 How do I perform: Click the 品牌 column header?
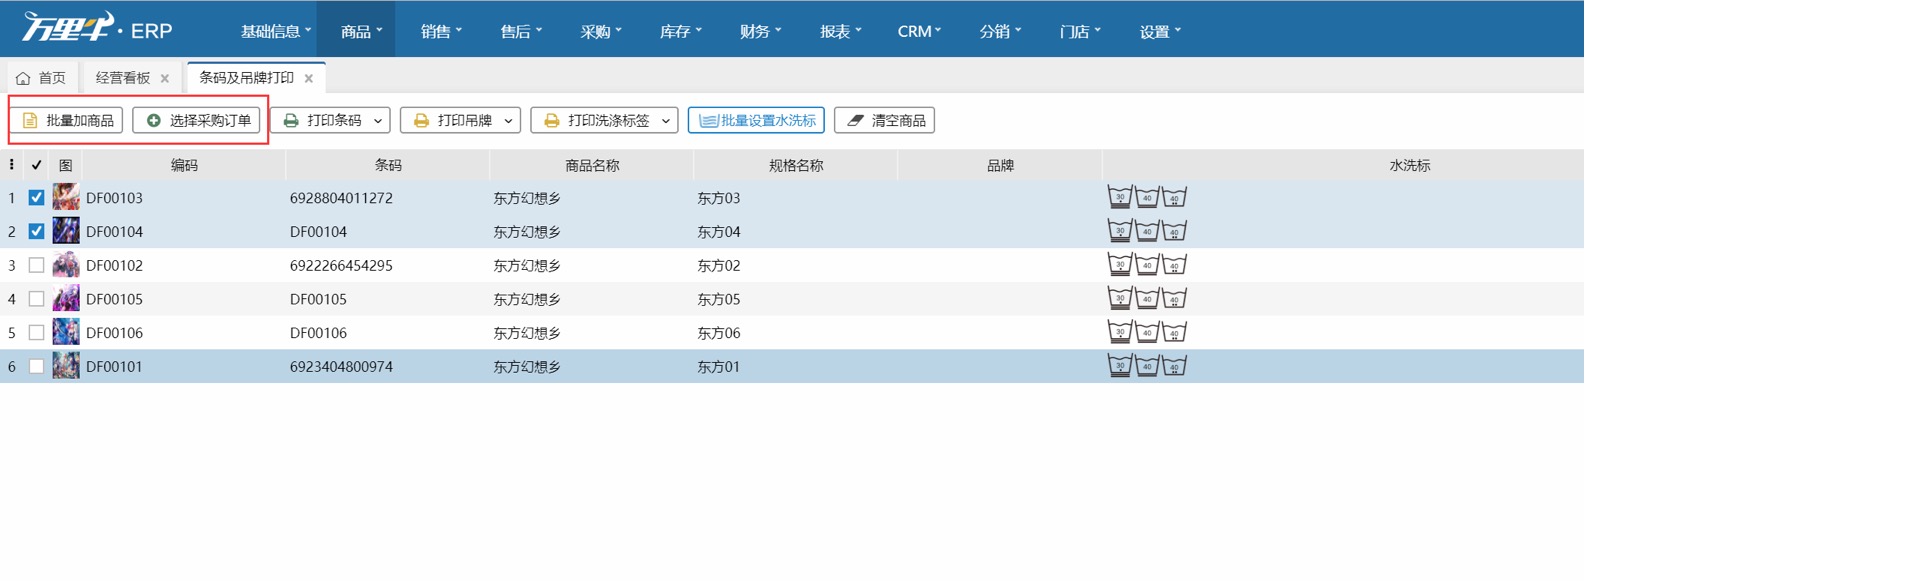pyautogui.click(x=1000, y=165)
